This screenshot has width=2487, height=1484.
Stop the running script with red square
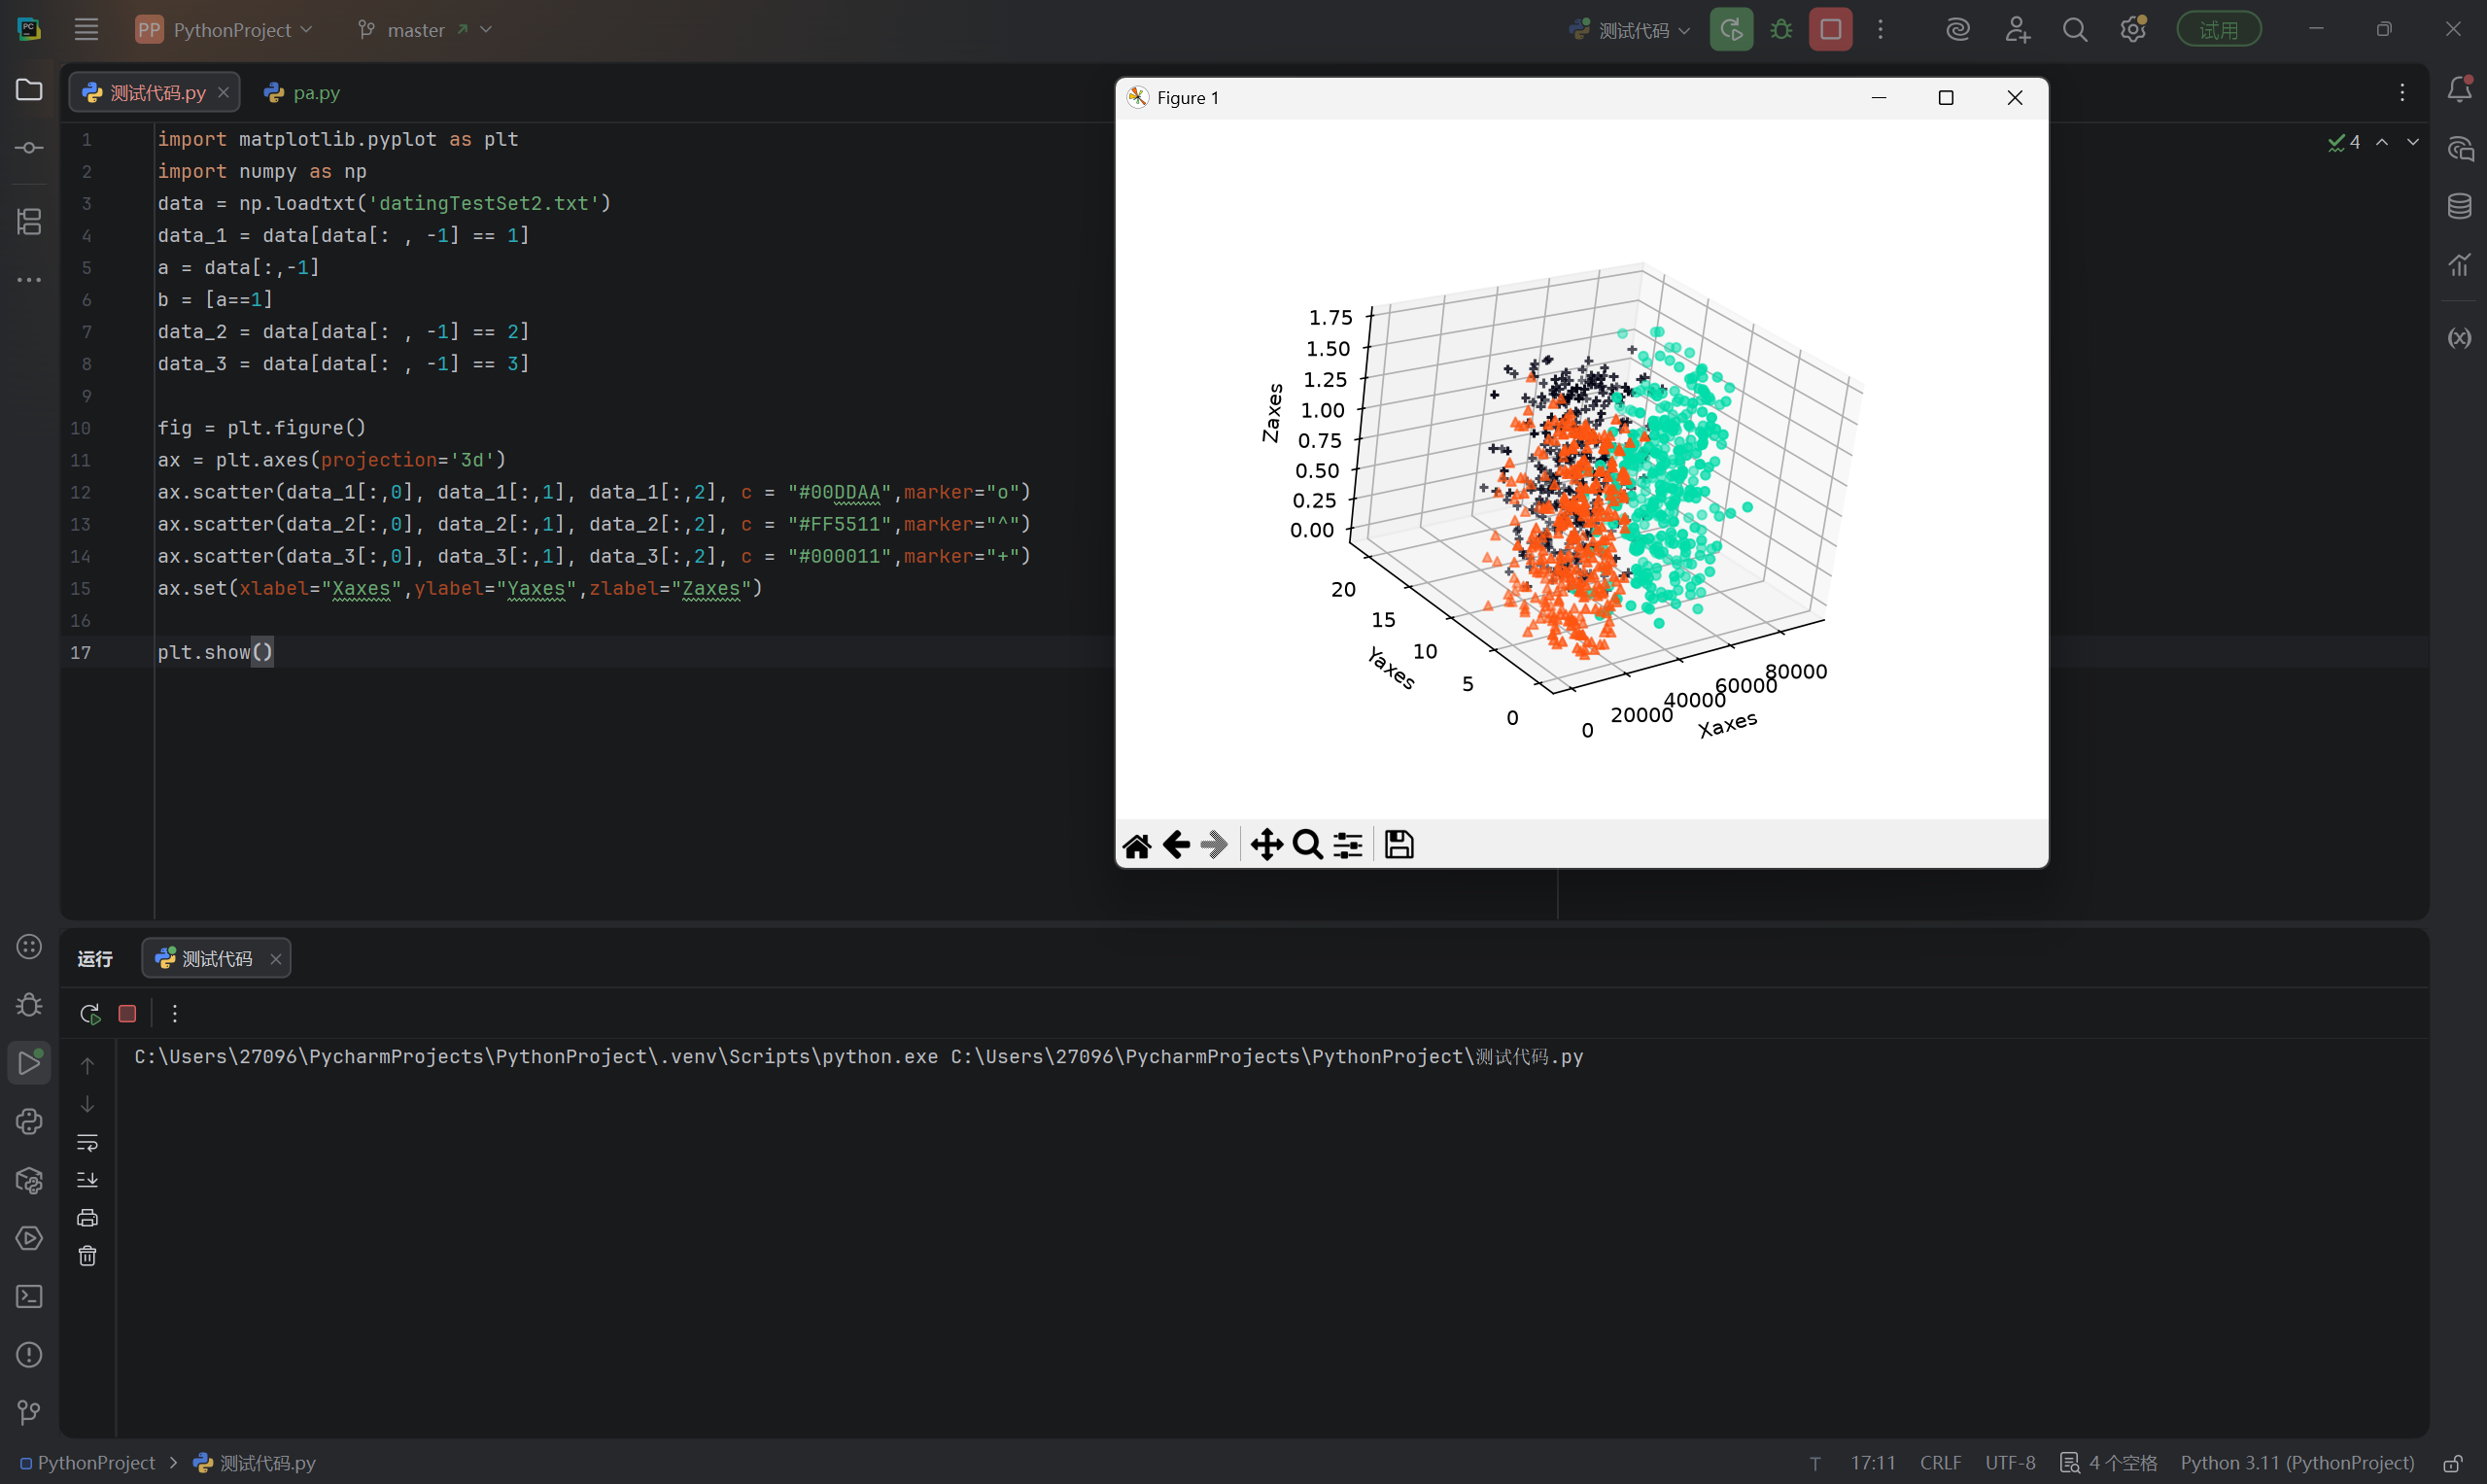(1830, 29)
